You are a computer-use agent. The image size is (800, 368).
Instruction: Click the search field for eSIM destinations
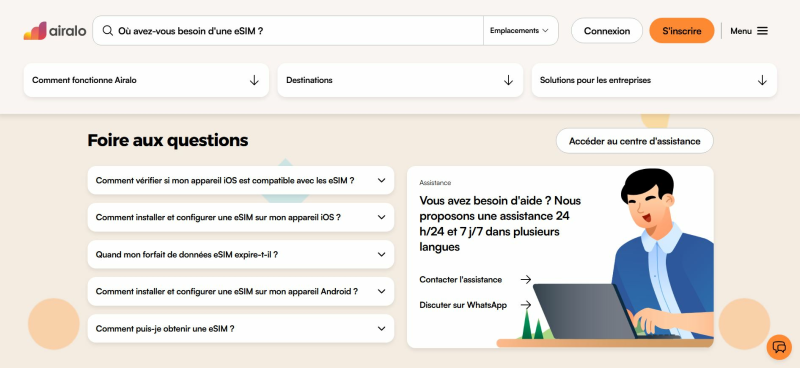(288, 31)
